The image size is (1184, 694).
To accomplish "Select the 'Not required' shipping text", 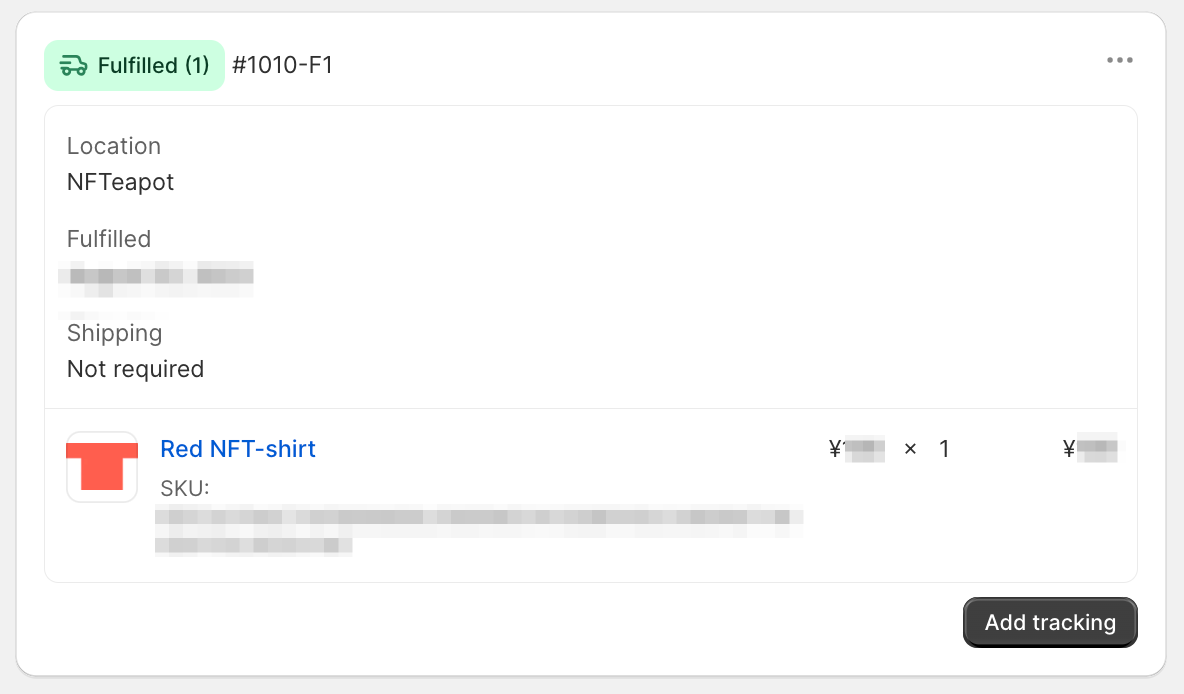I will pyautogui.click(x=135, y=369).
